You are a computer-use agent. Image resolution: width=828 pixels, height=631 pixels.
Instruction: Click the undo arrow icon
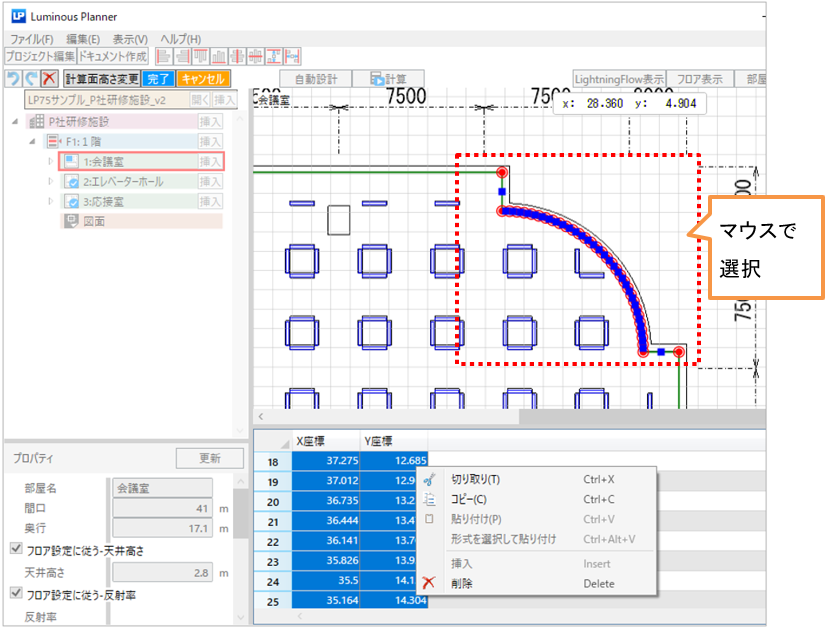tap(12, 78)
